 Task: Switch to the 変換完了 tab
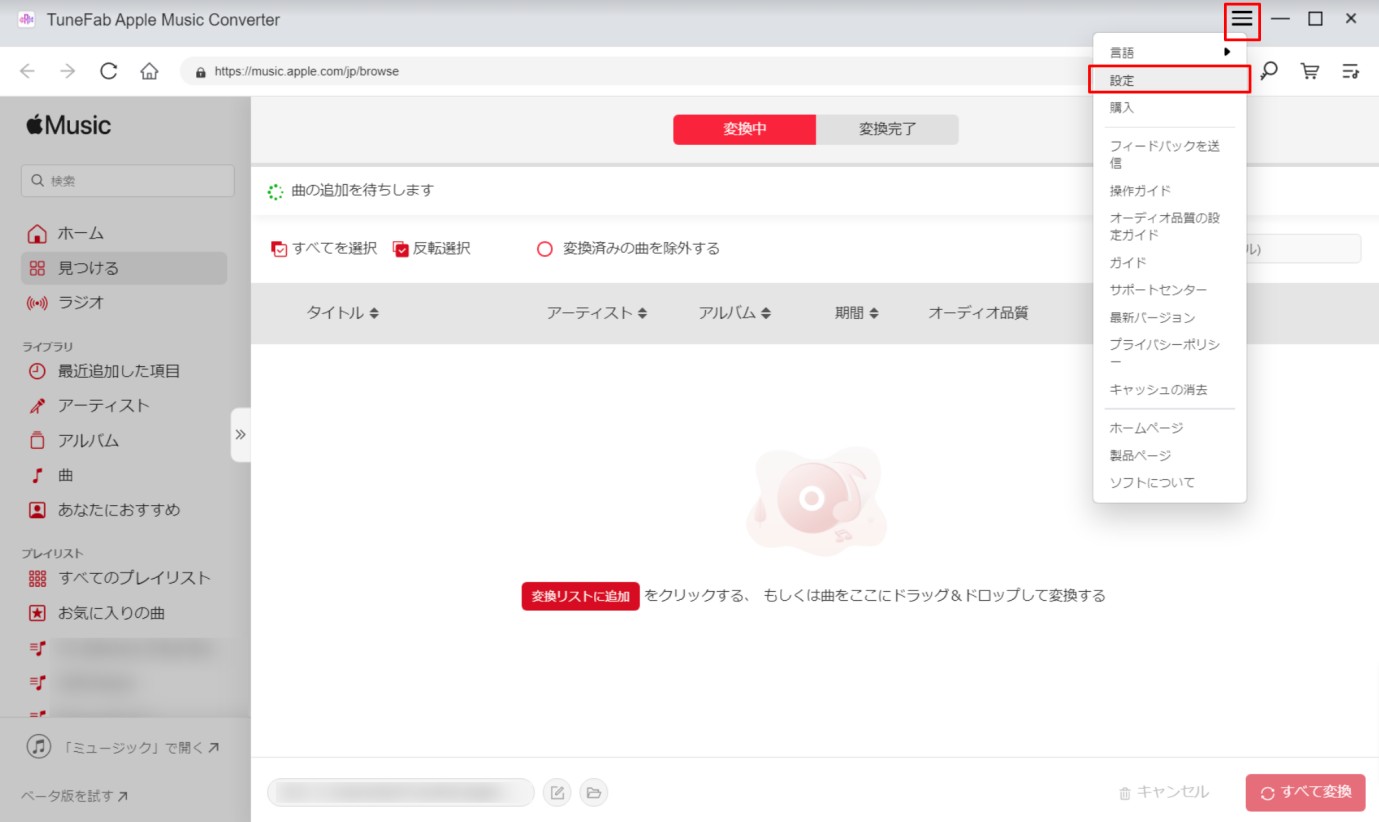click(x=887, y=129)
